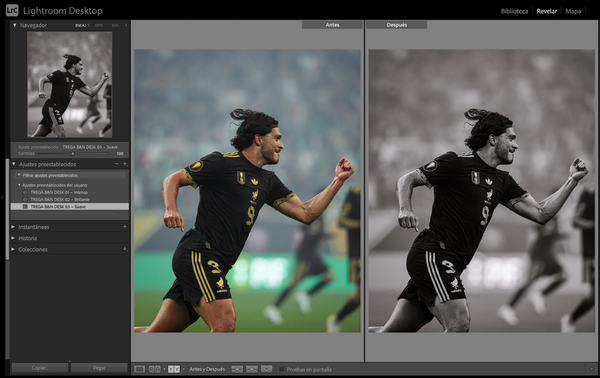Enable Pruebas en pantalla checkbox
The image size is (600, 378).
[x=282, y=370]
